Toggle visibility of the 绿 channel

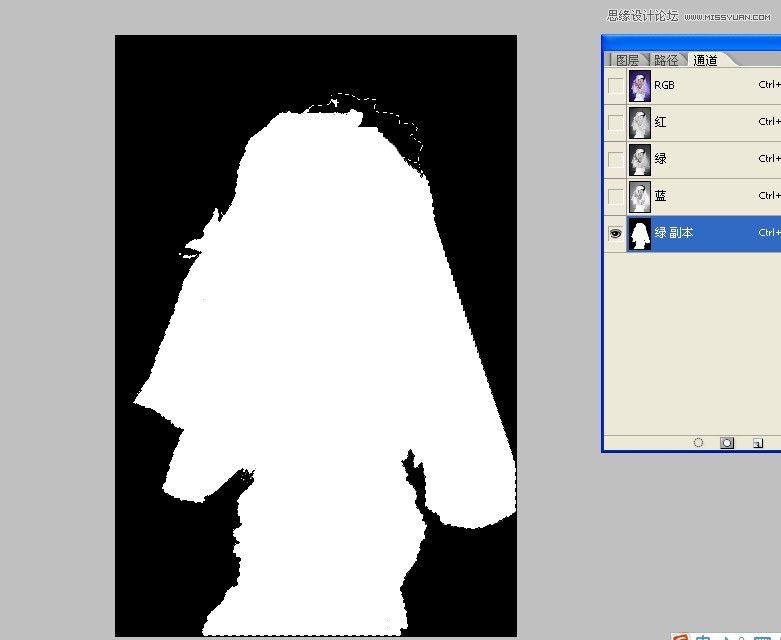click(x=616, y=159)
